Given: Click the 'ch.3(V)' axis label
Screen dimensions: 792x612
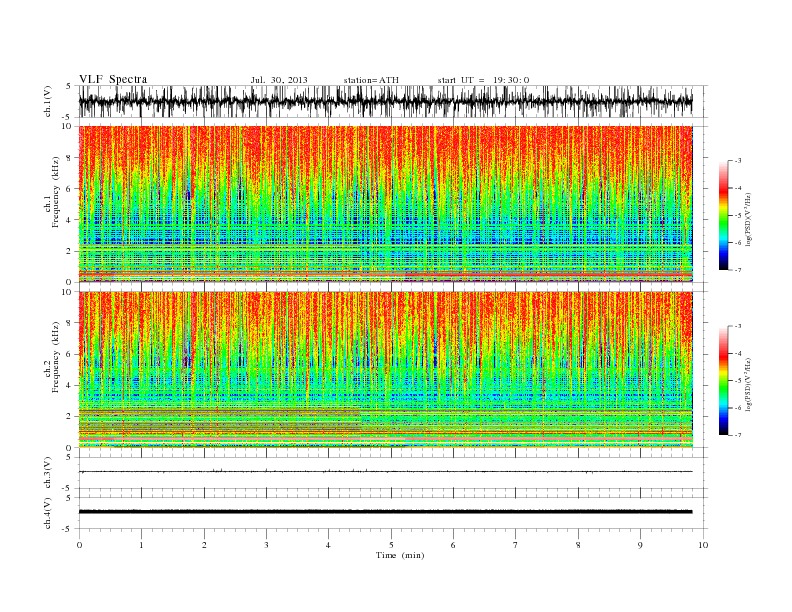Looking at the screenshot, I should pos(48,473).
